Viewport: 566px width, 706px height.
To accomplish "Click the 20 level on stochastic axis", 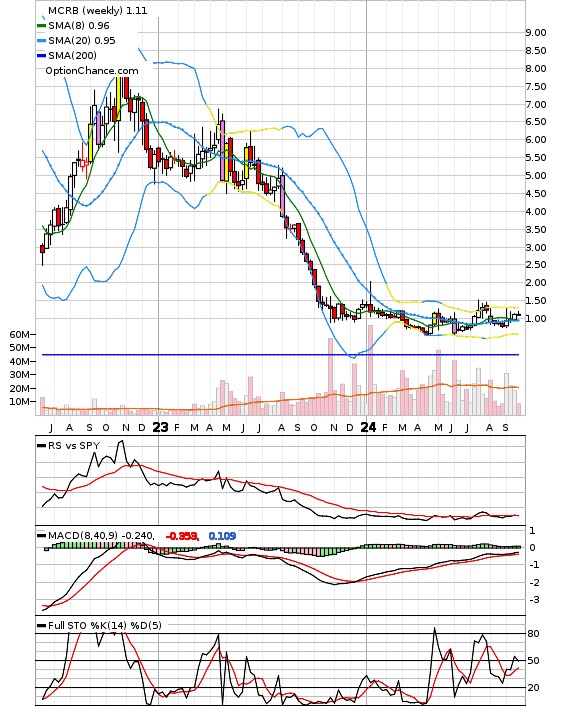I will tap(533, 688).
